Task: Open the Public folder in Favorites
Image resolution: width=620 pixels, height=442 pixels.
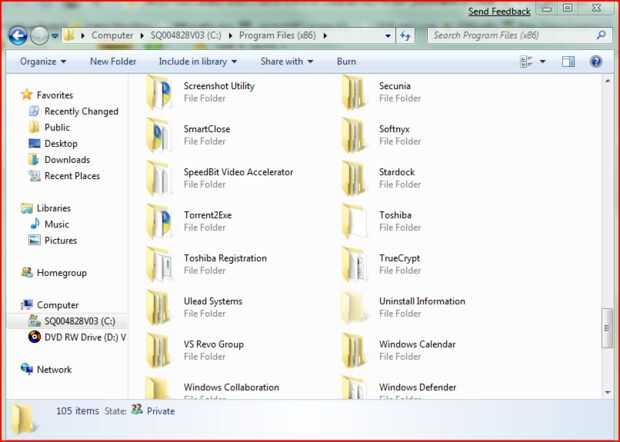Action: pos(57,128)
